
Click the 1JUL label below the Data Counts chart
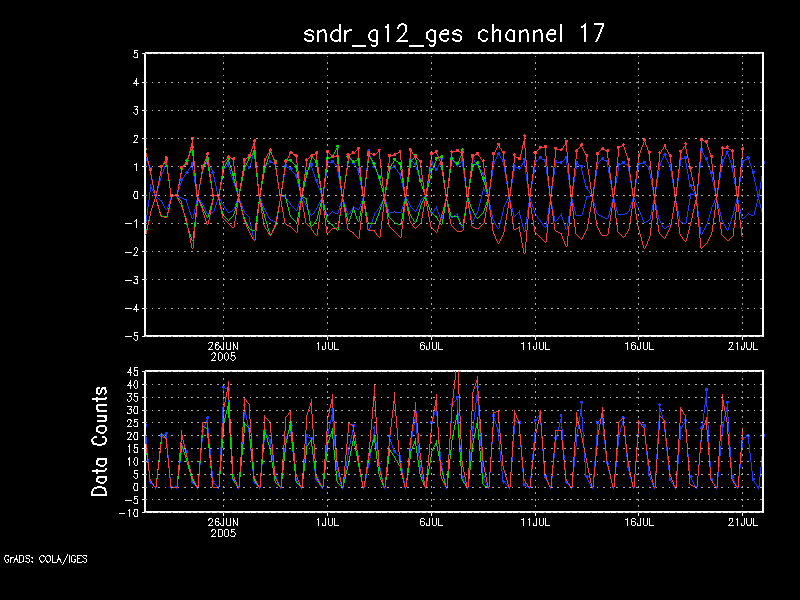pyautogui.click(x=326, y=522)
